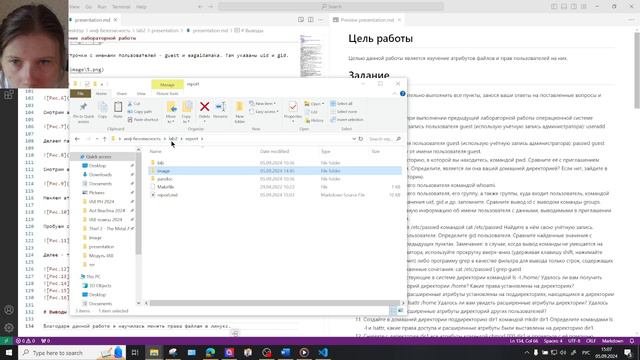Select the image folder row
Image resolution: width=640 pixels, height=360 pixels.
[x=274, y=171]
